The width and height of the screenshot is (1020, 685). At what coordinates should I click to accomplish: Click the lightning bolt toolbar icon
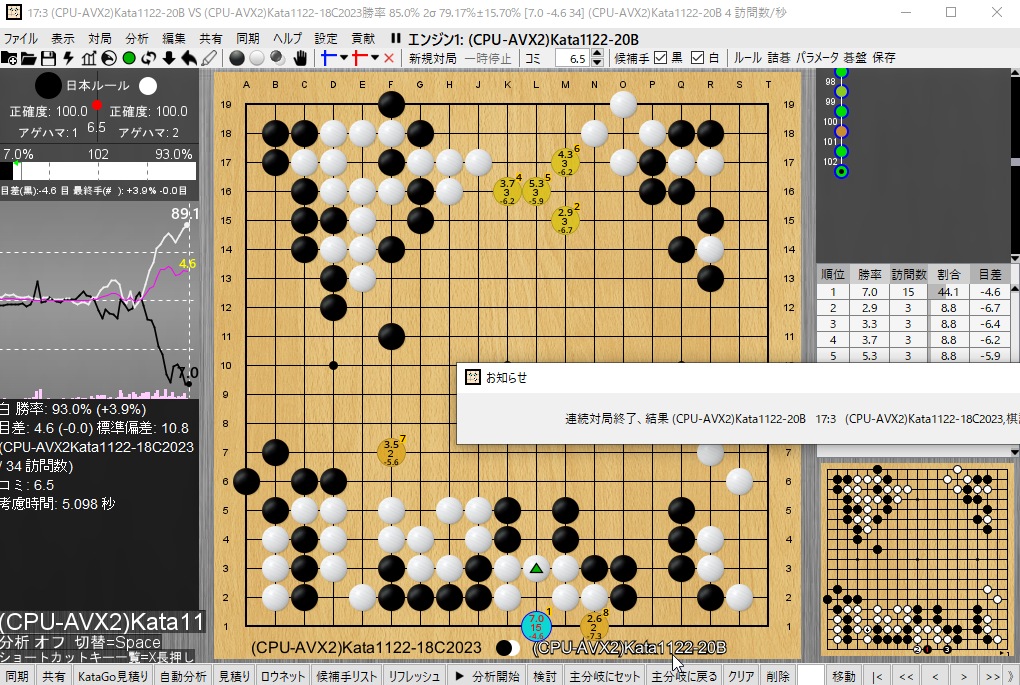point(68,59)
